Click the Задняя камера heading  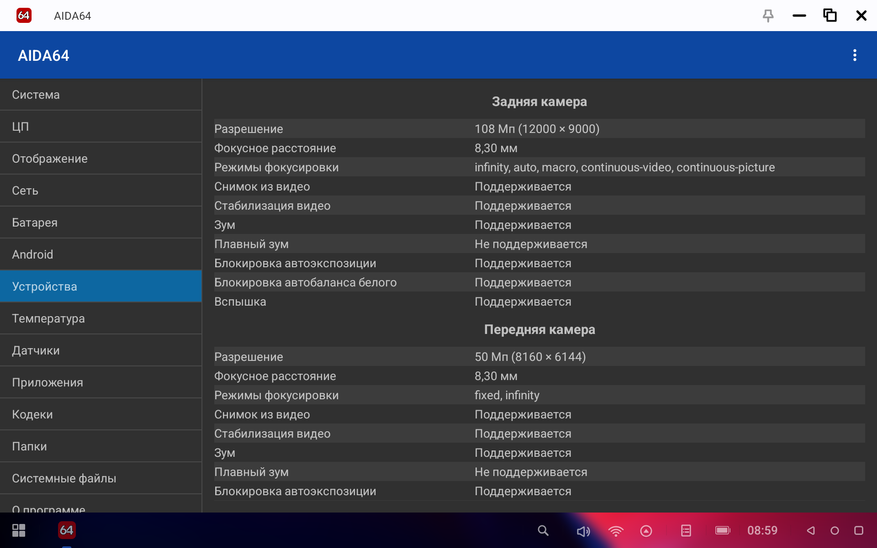pos(539,101)
